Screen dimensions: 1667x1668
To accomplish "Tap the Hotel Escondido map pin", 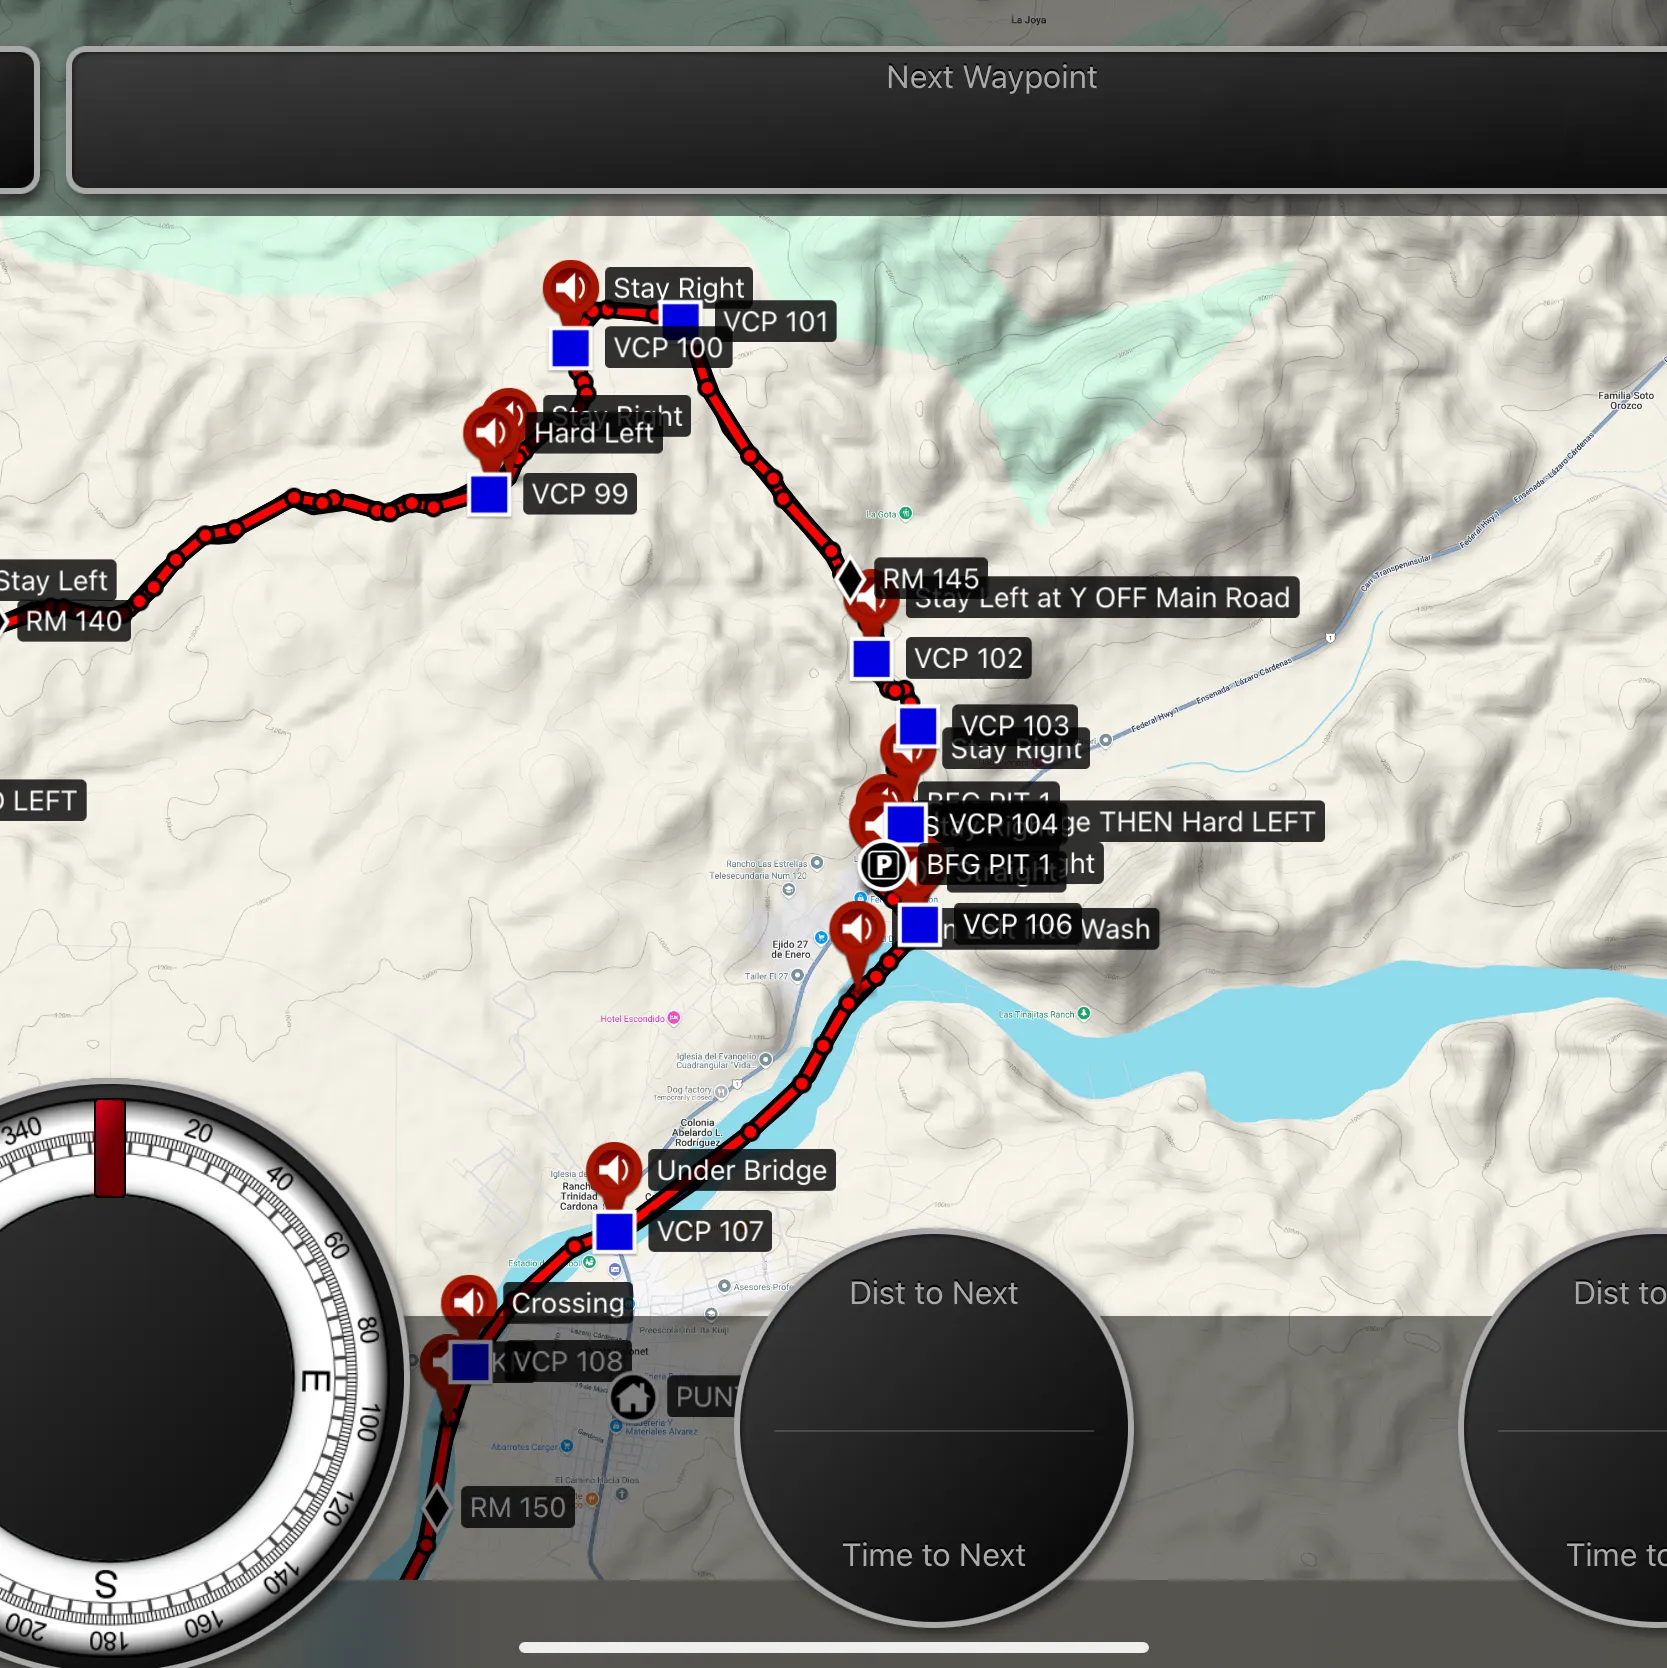I will pyautogui.click(x=673, y=1018).
